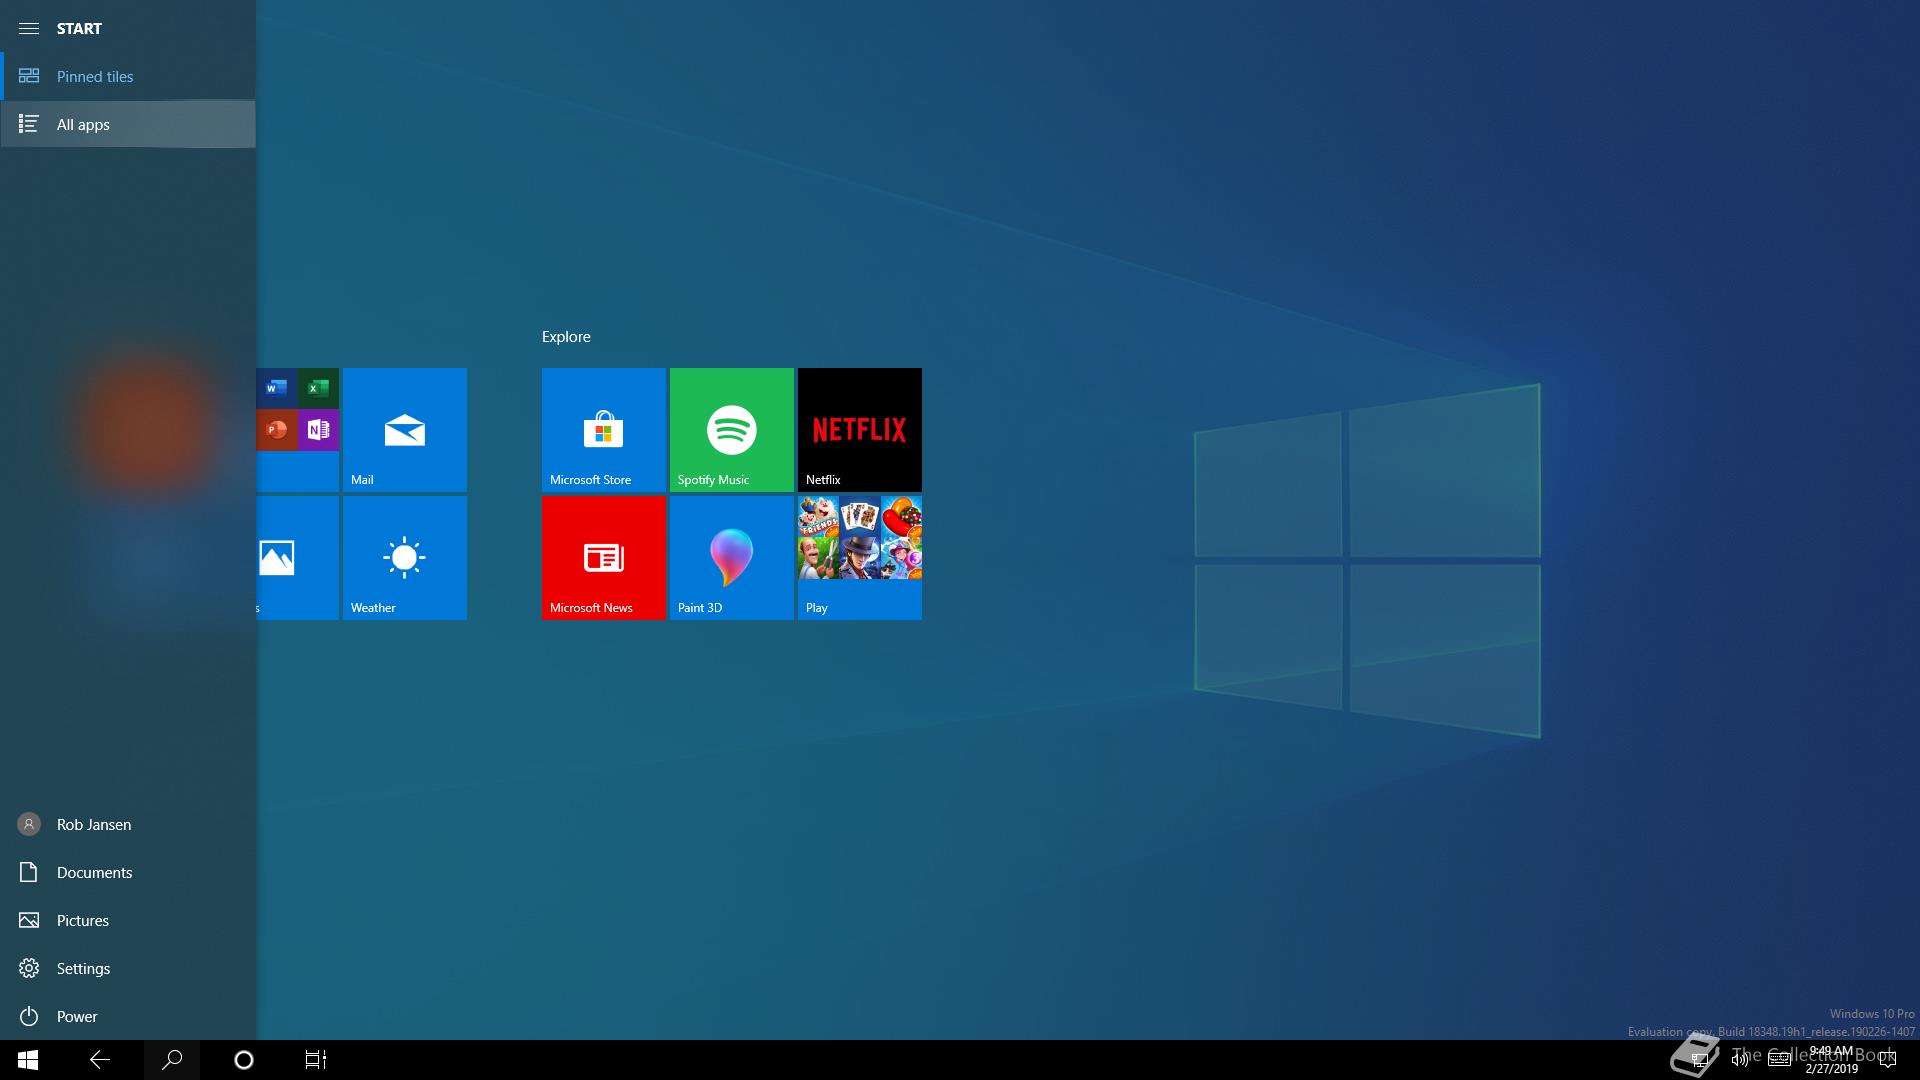Open Task View on the taskbar

pyautogui.click(x=316, y=1060)
